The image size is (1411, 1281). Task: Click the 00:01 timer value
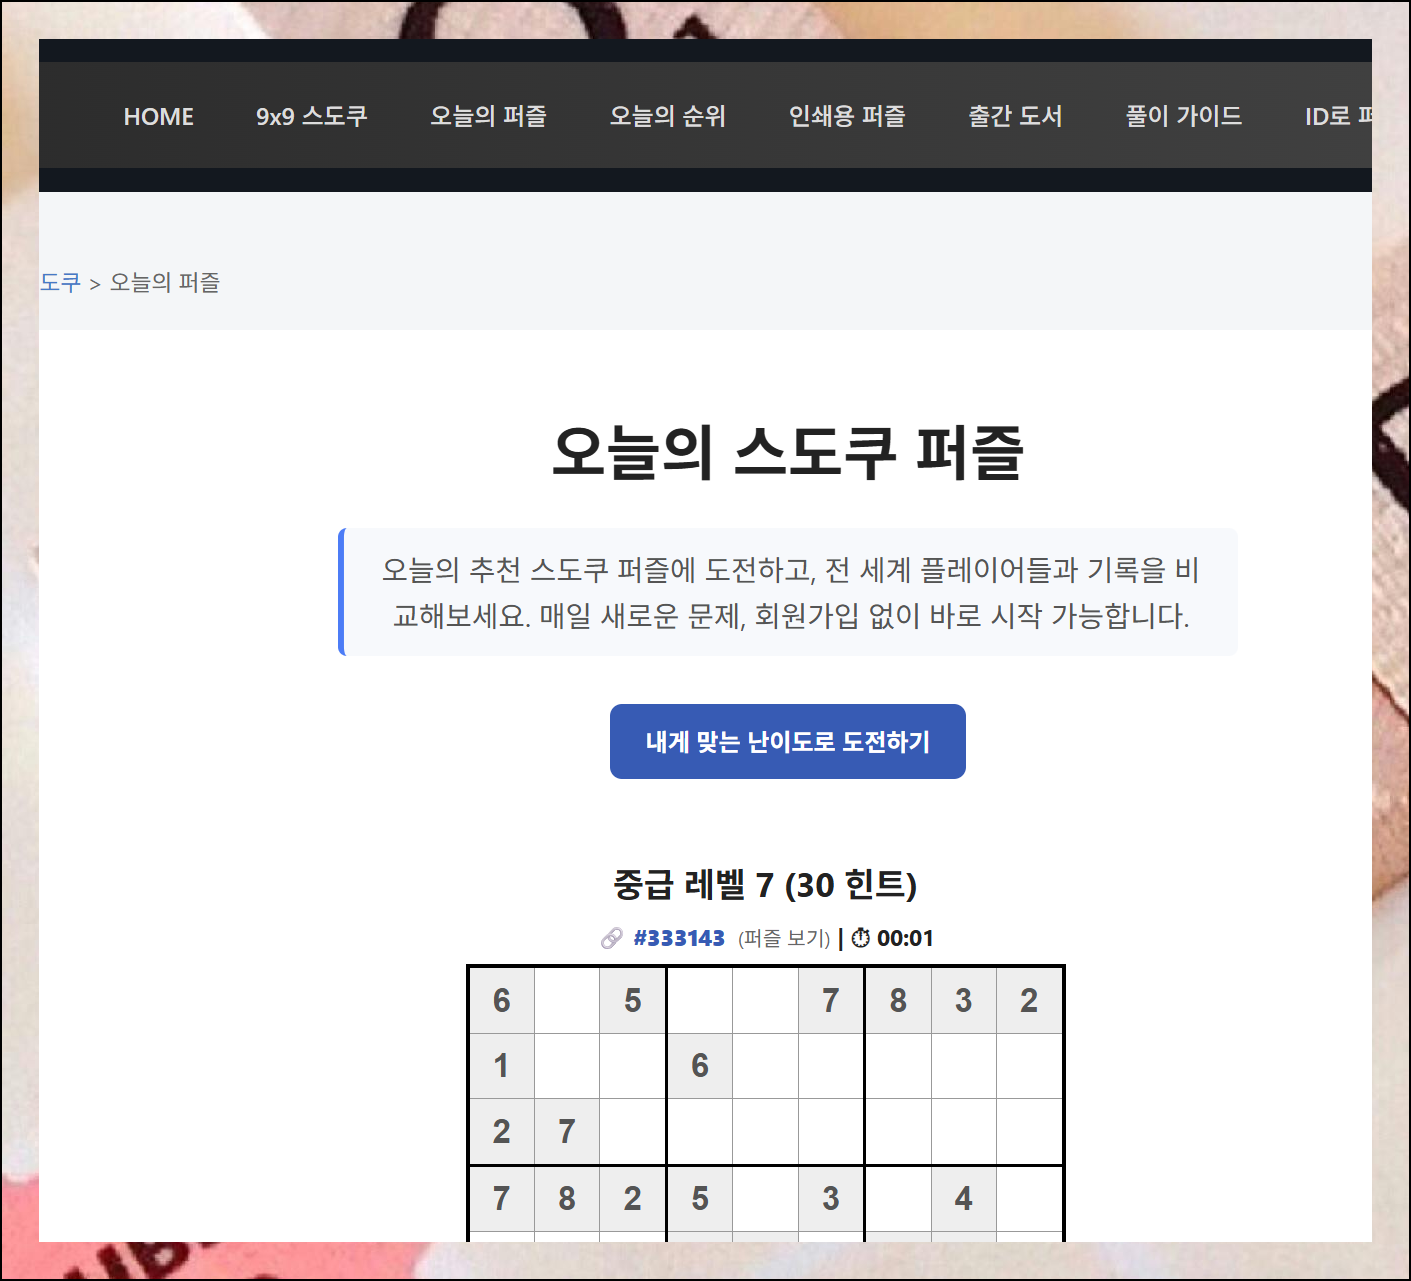coord(905,938)
